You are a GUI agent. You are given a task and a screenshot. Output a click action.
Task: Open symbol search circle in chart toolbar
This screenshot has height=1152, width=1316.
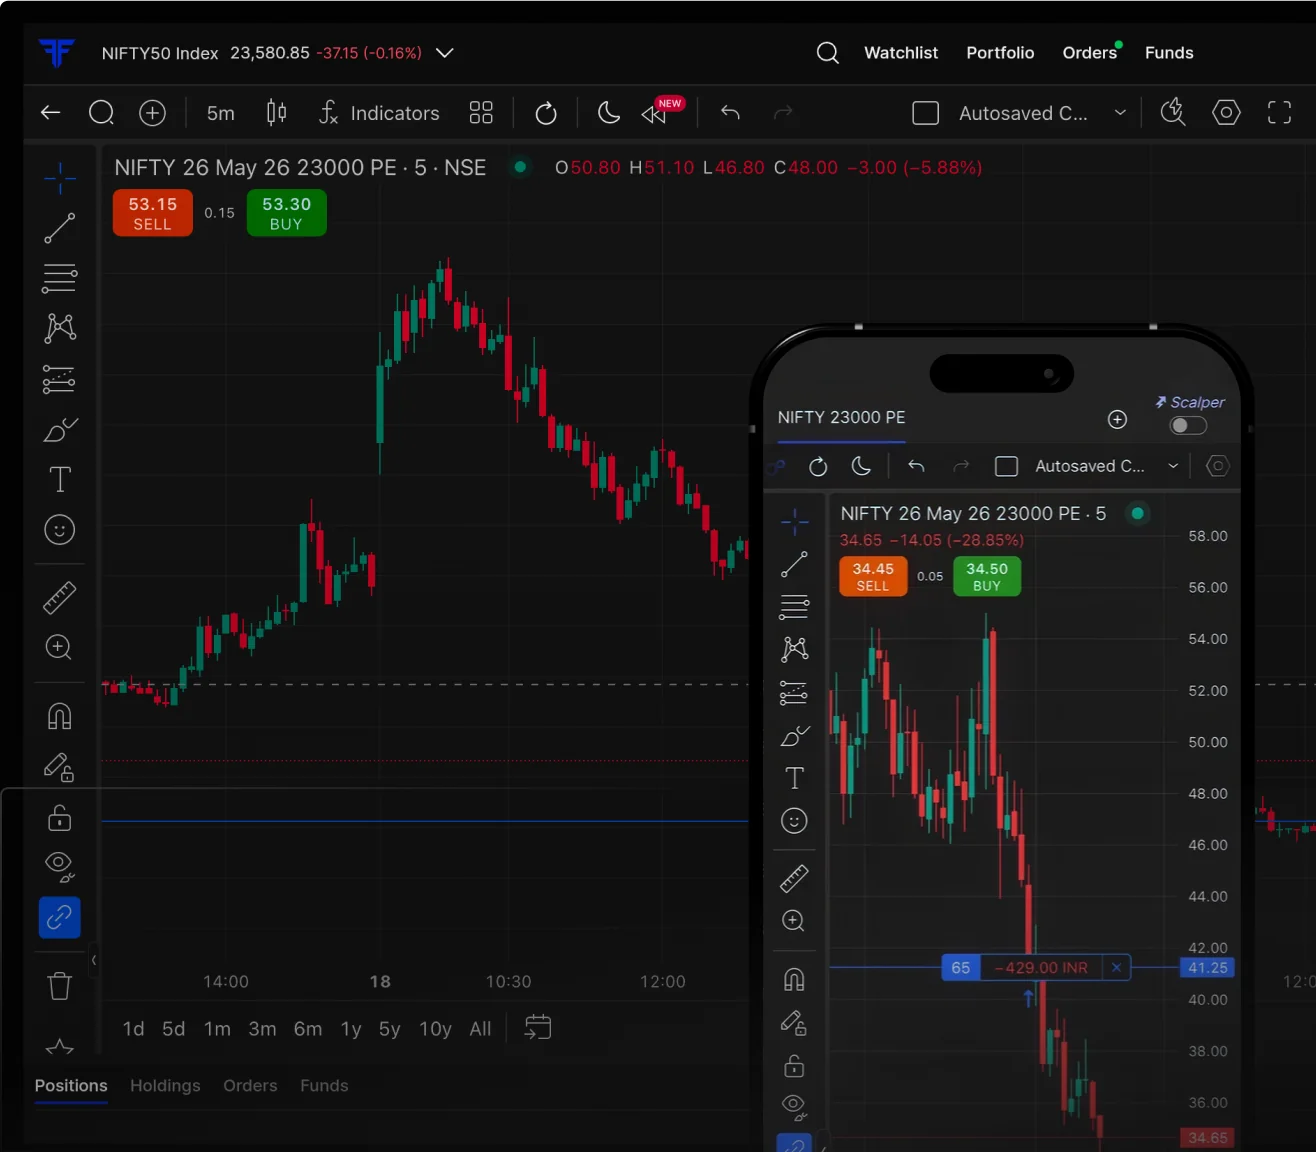[101, 113]
